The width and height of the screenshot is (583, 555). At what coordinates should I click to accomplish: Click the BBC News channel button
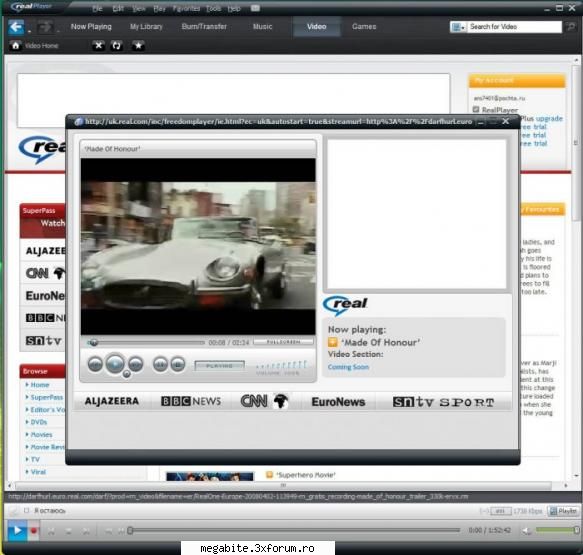[191, 401]
